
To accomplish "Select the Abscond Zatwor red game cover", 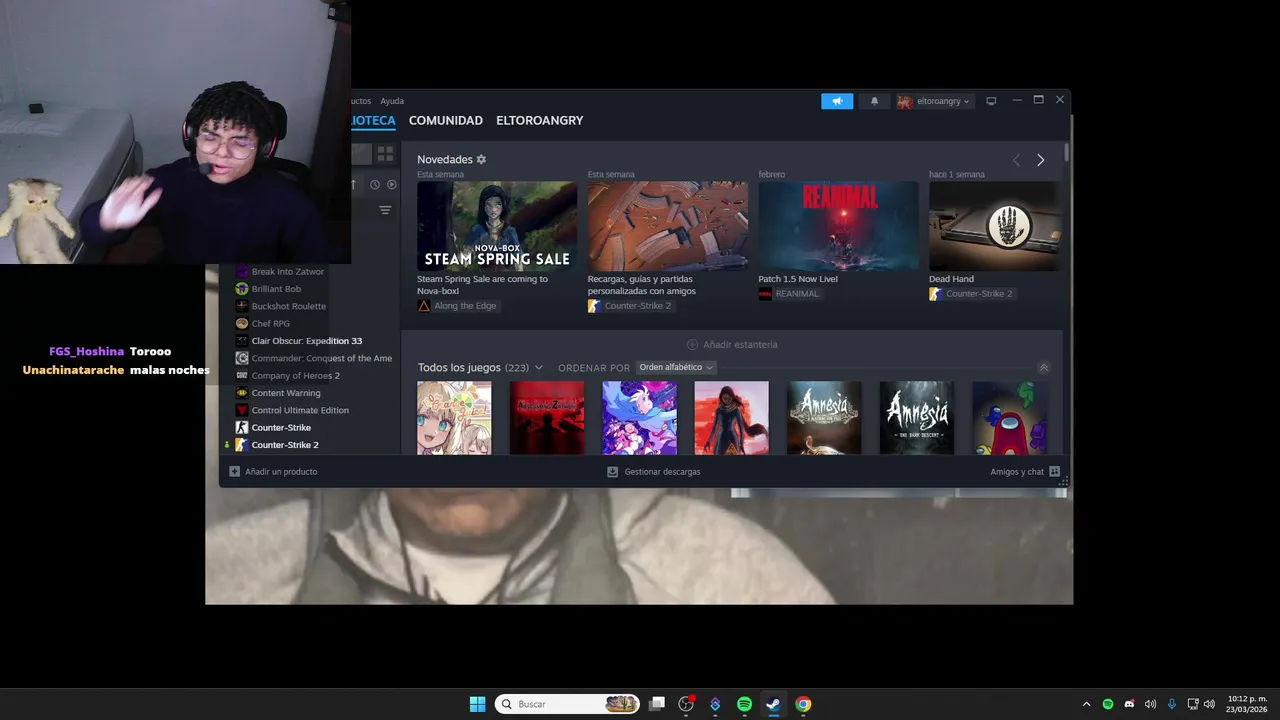I will (x=547, y=418).
